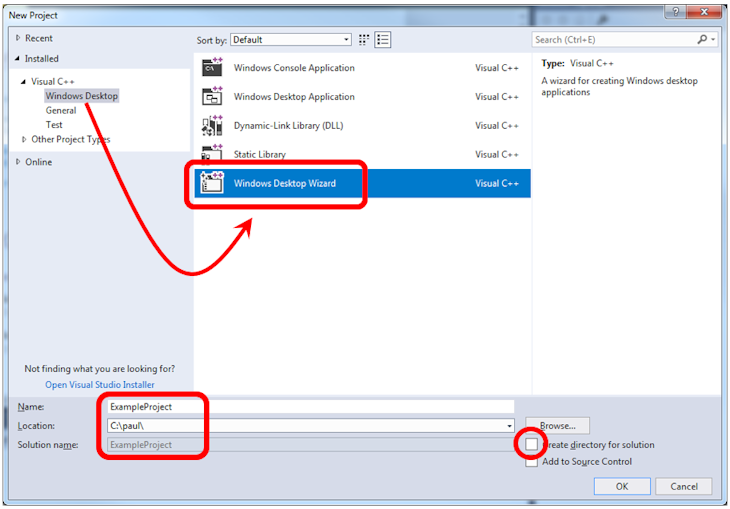
Task: Expand the Recent section
Action: click(x=18, y=38)
